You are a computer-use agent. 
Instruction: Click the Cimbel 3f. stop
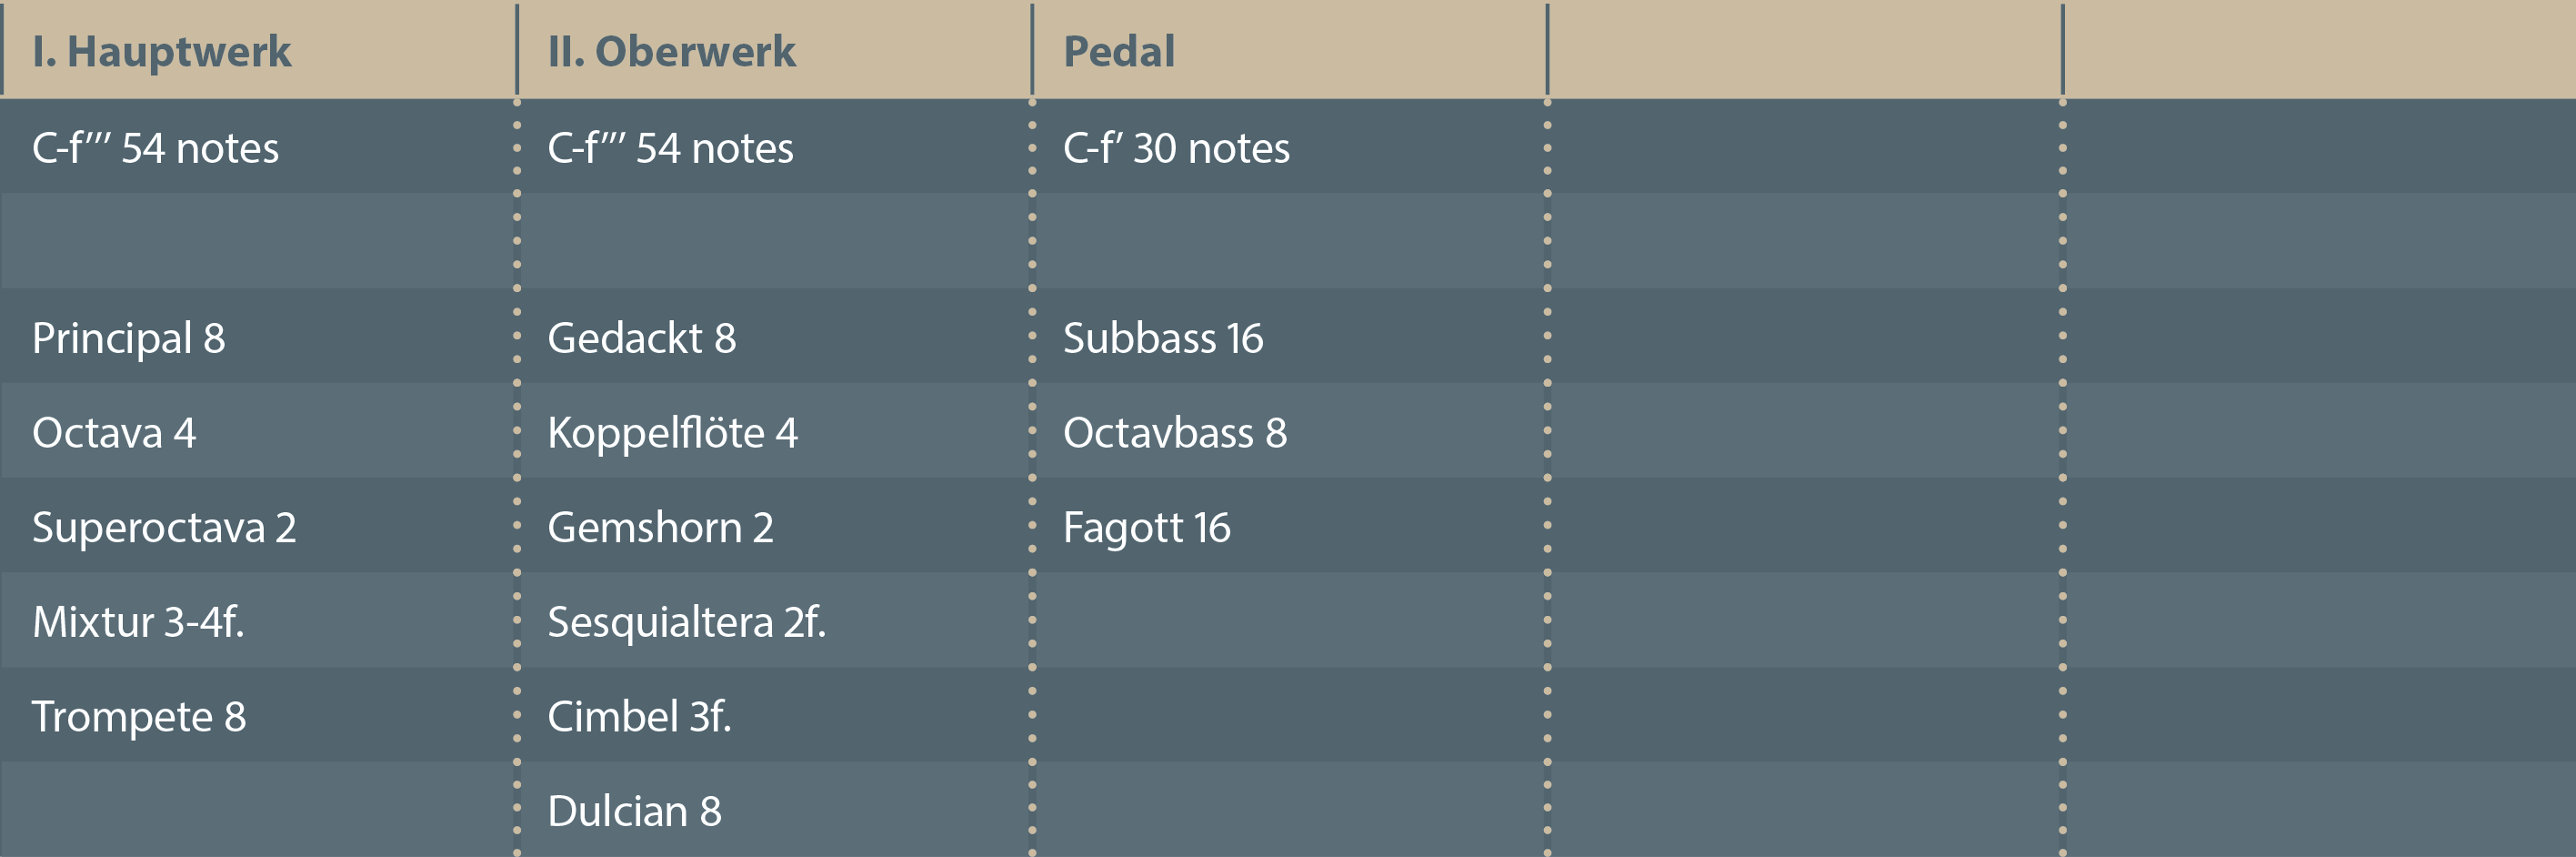coord(639,716)
